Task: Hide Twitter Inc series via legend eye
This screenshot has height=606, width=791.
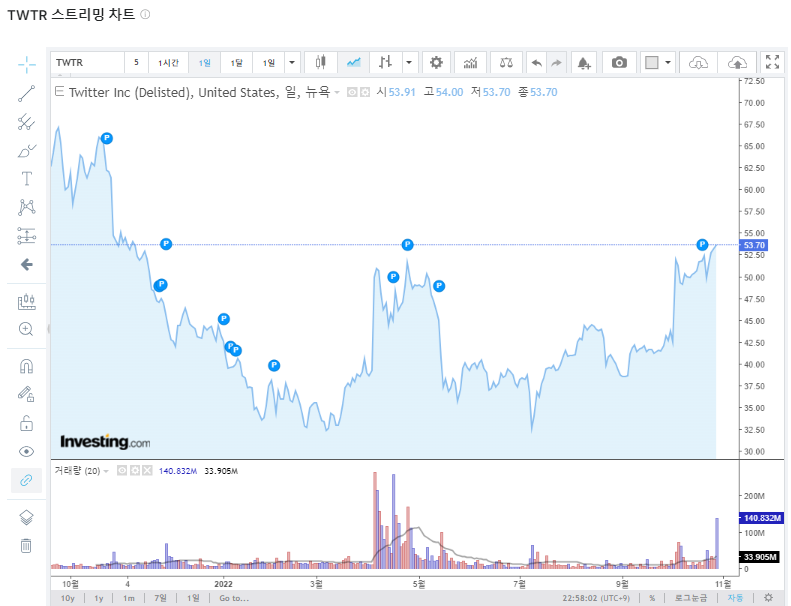Action: coord(352,92)
